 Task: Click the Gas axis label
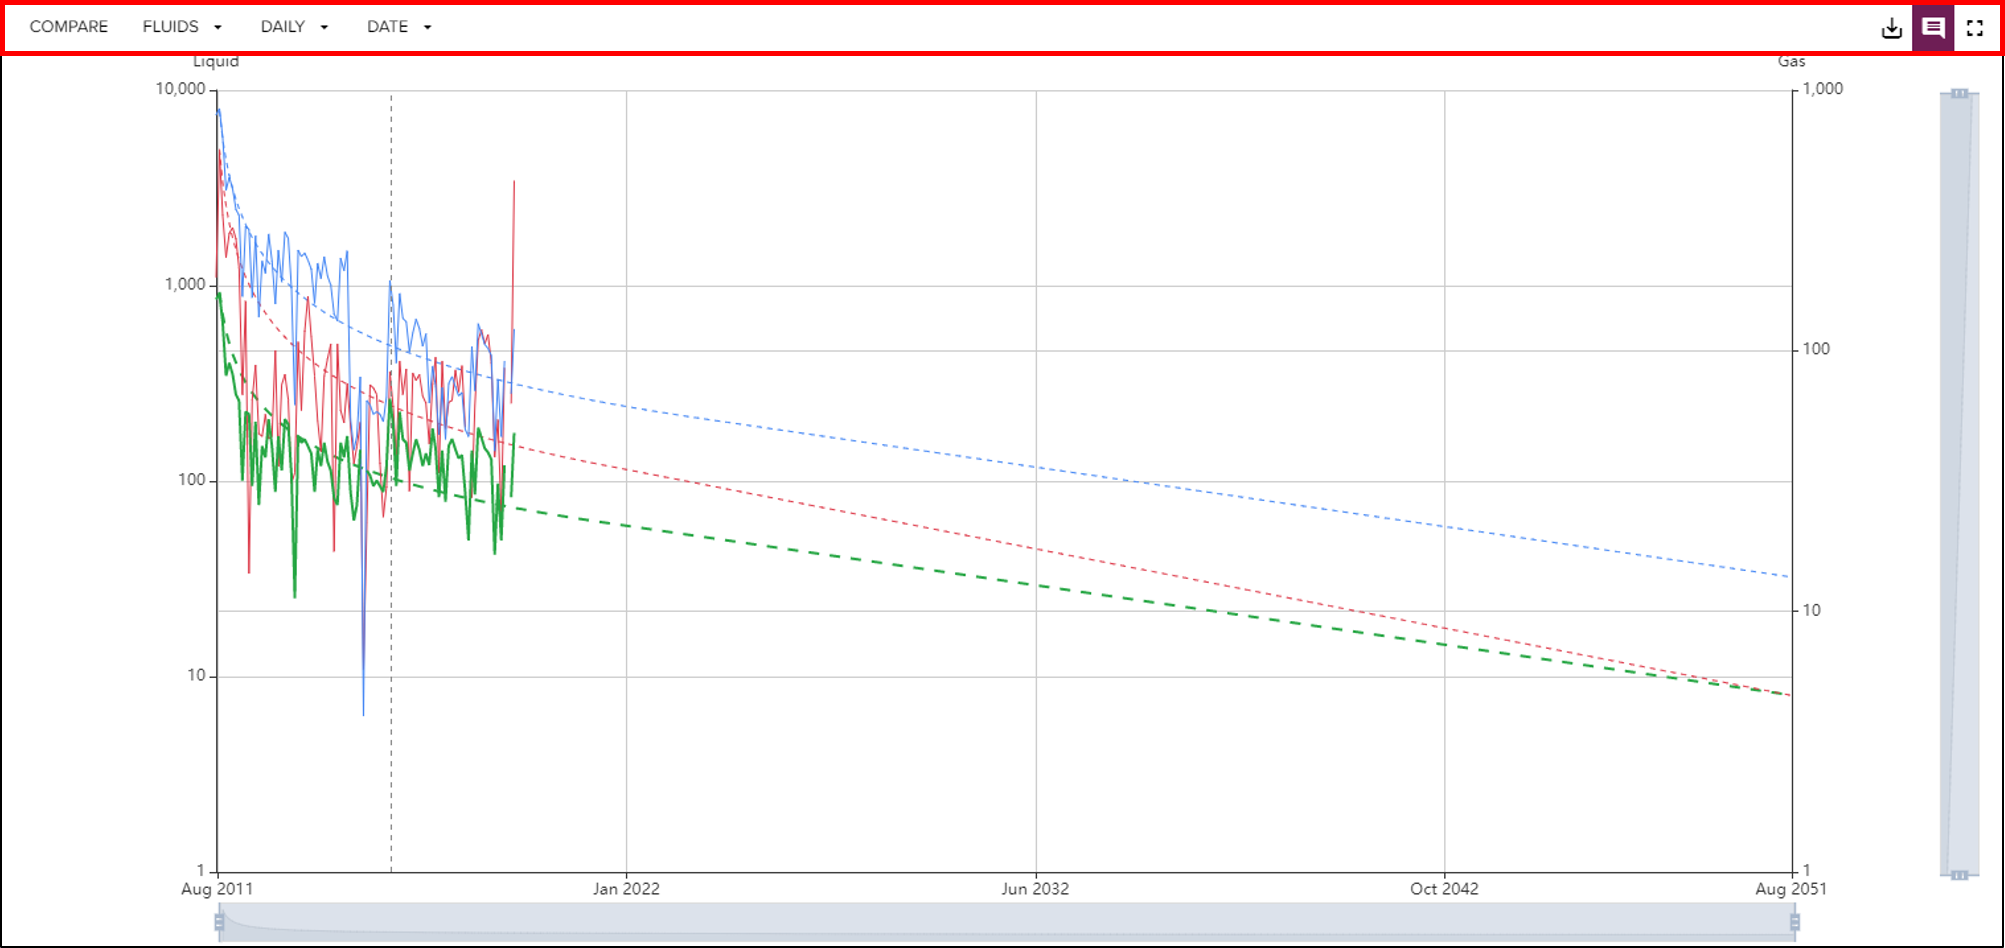point(1790,61)
